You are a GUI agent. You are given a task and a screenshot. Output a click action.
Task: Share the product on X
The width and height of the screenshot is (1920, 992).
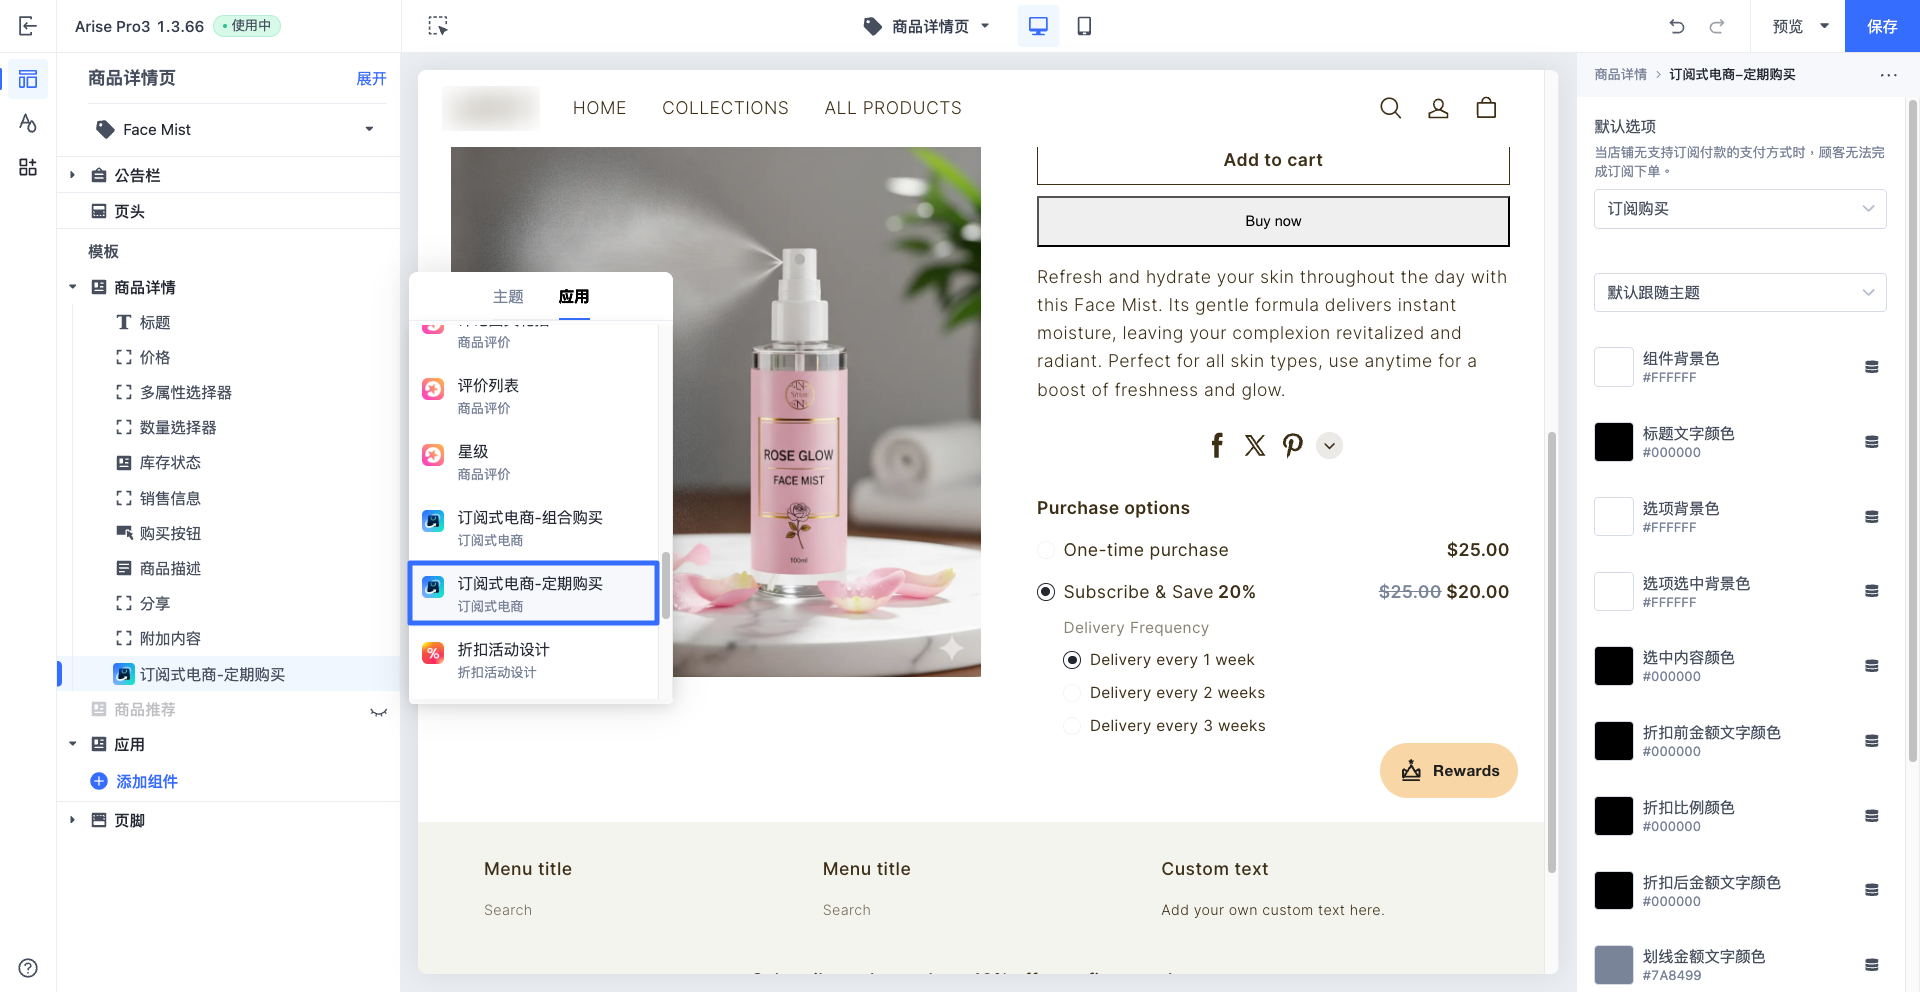point(1255,445)
